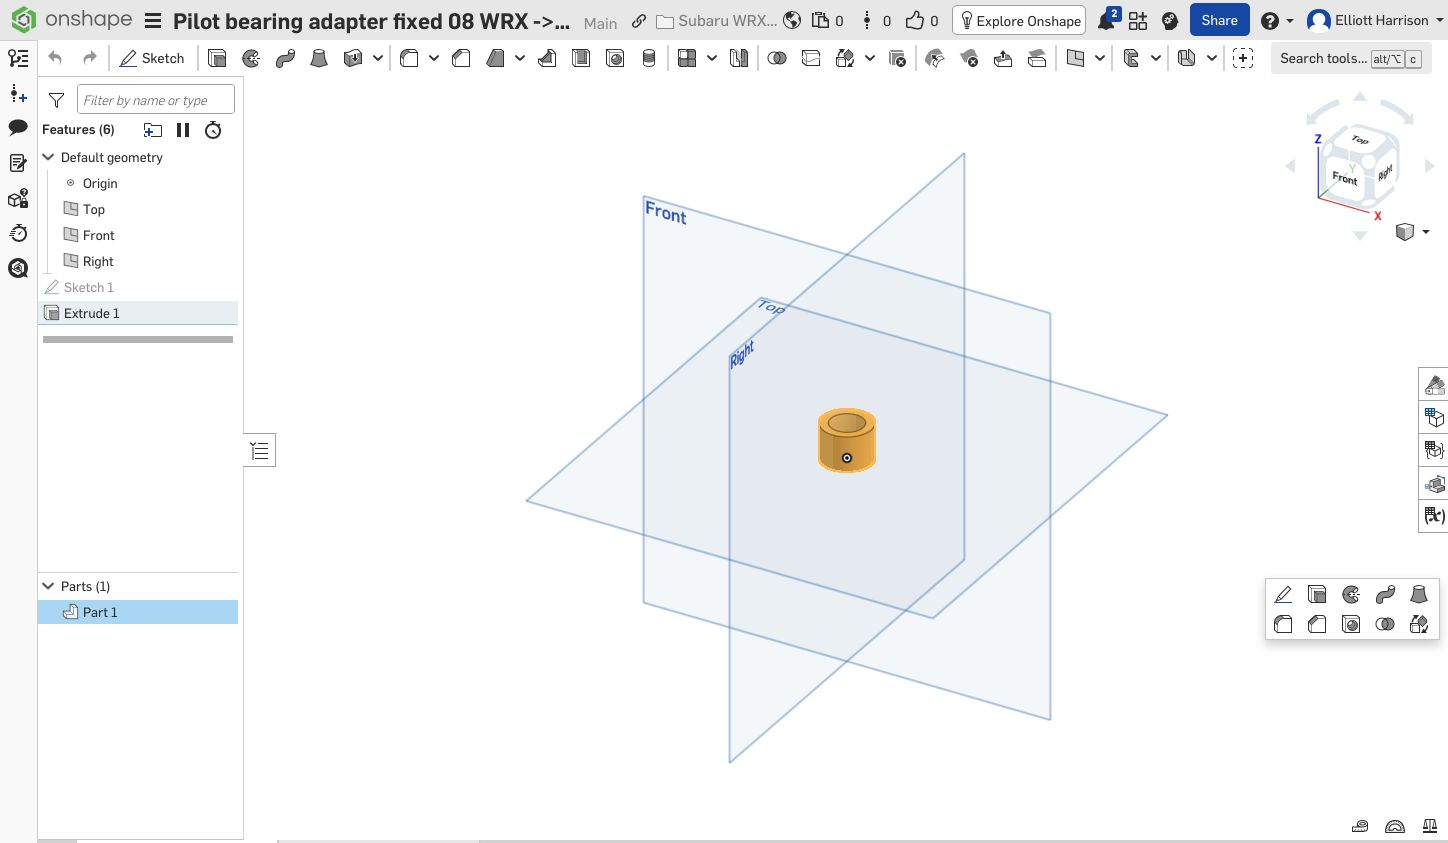Select the Shell tool in the top toolbar

[x=581, y=59]
